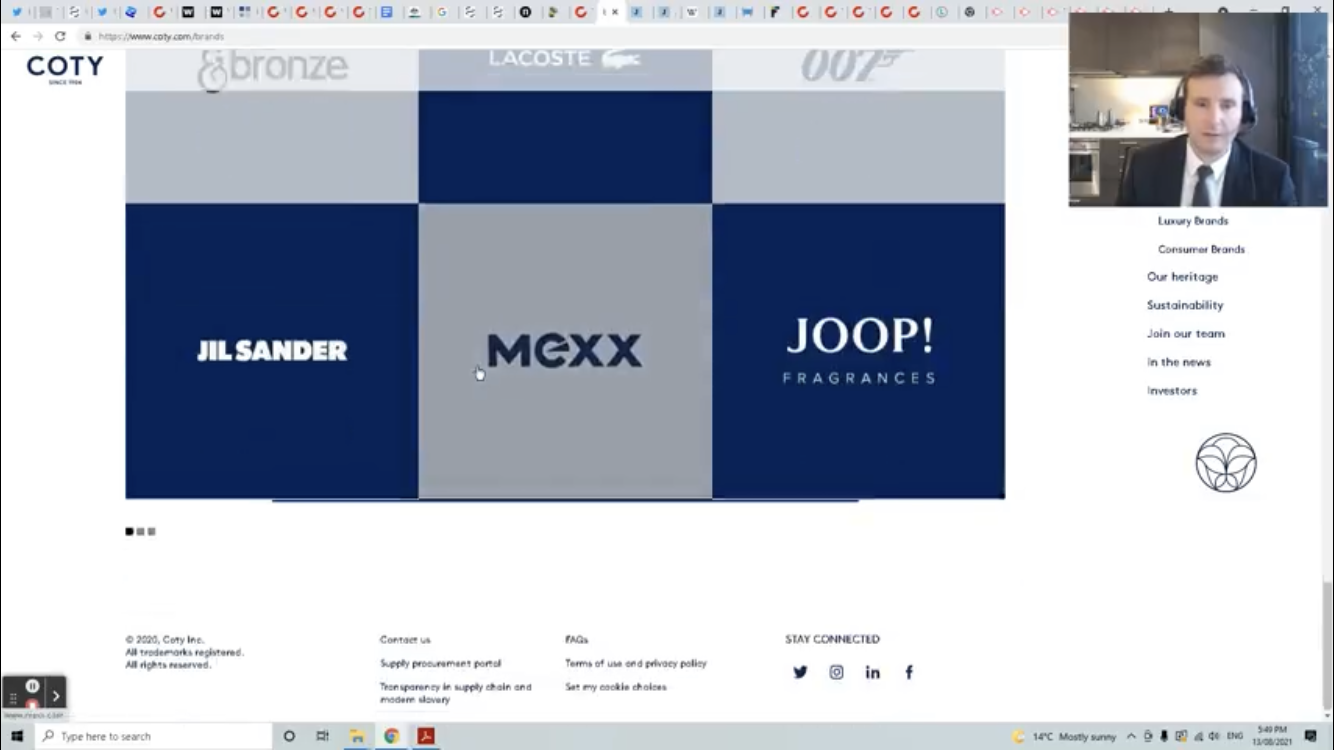
Task: Pause the screen recording widget
Action: [32, 686]
